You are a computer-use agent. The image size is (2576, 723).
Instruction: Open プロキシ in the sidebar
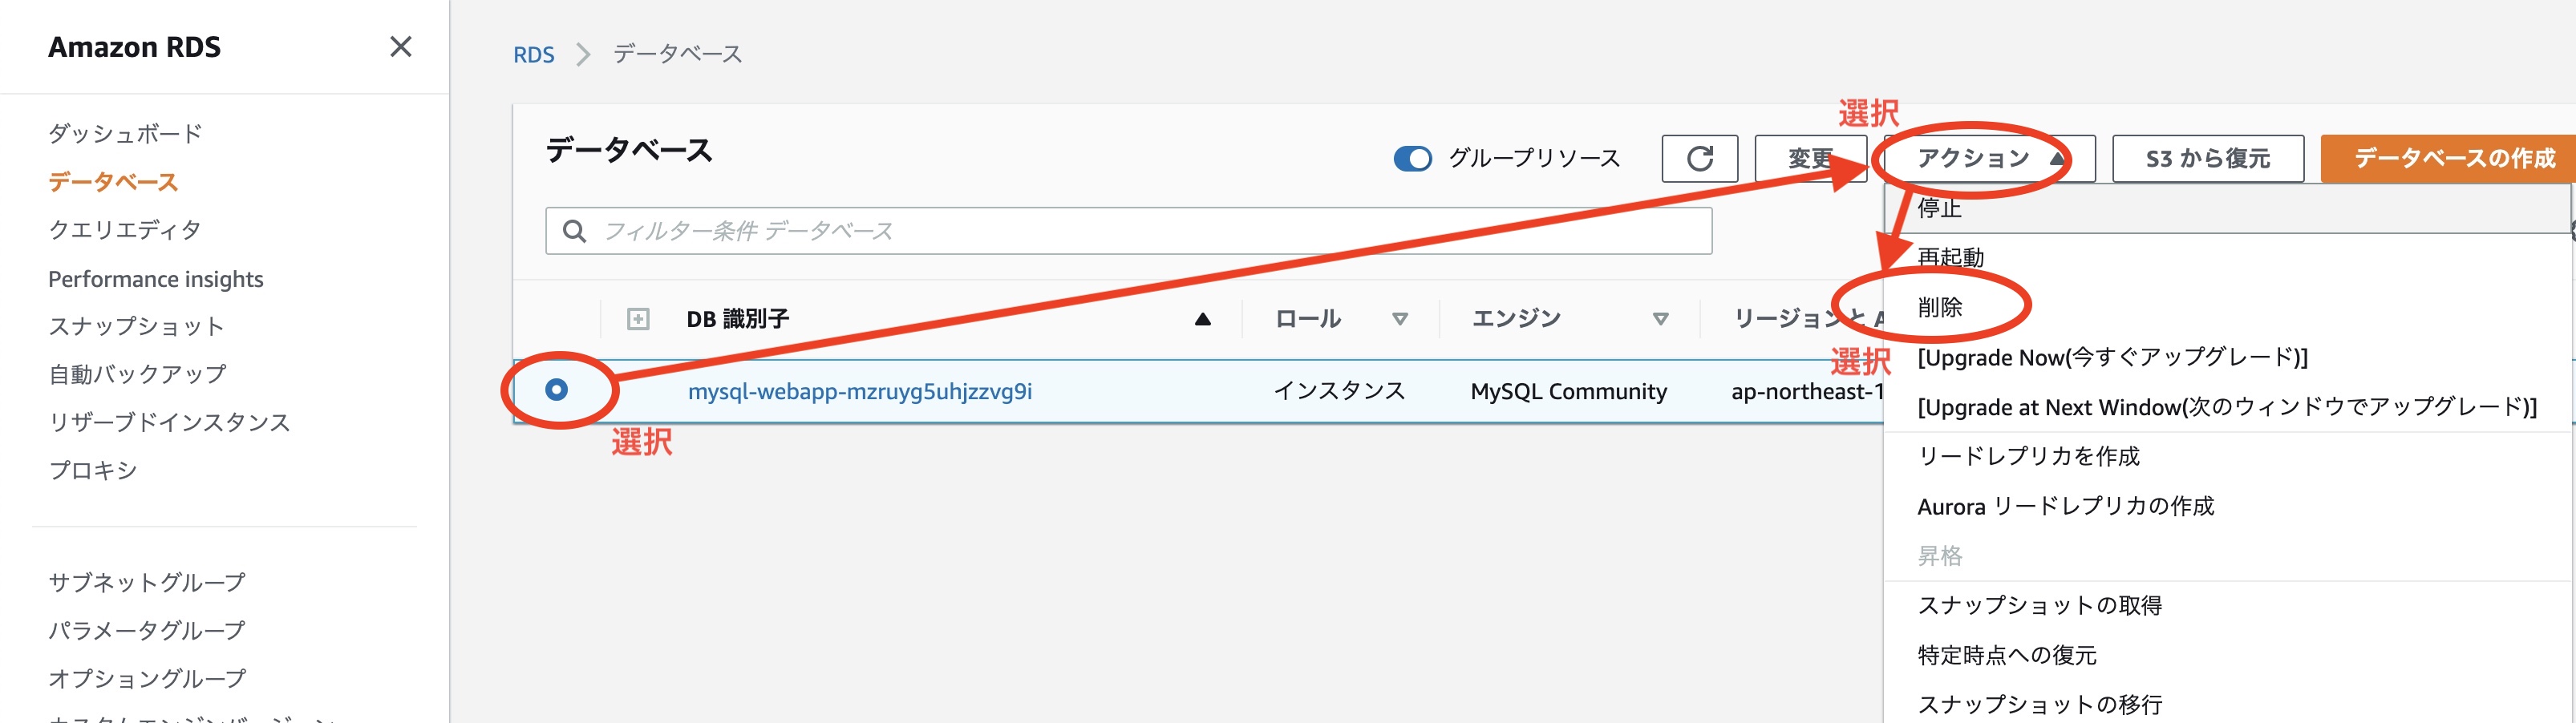tap(92, 470)
